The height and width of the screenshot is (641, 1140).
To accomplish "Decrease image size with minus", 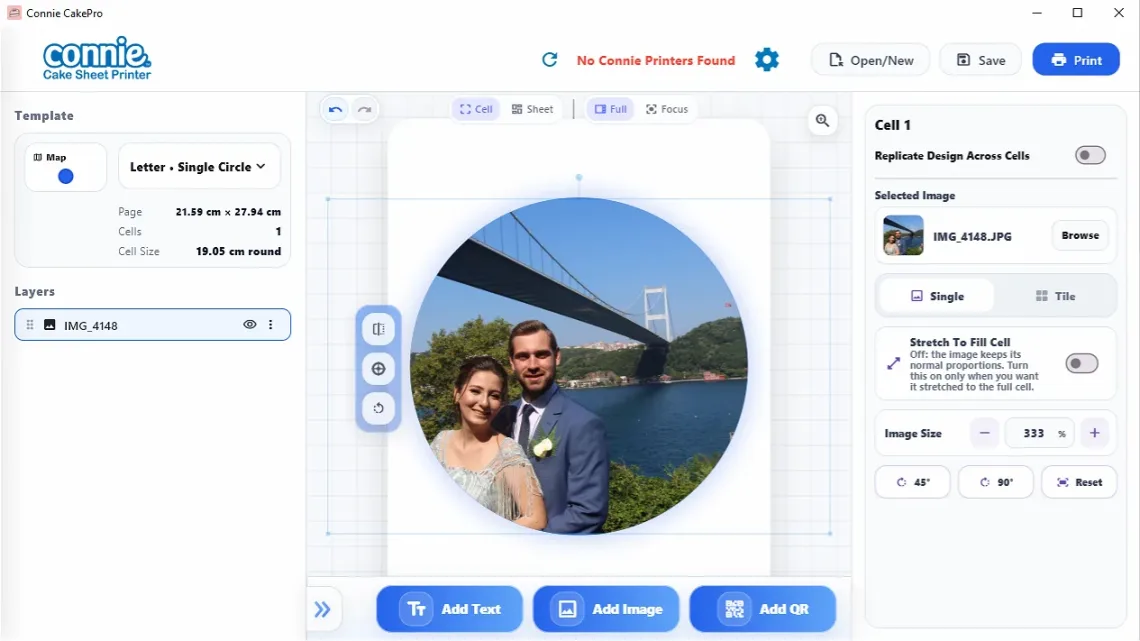I will [984, 433].
